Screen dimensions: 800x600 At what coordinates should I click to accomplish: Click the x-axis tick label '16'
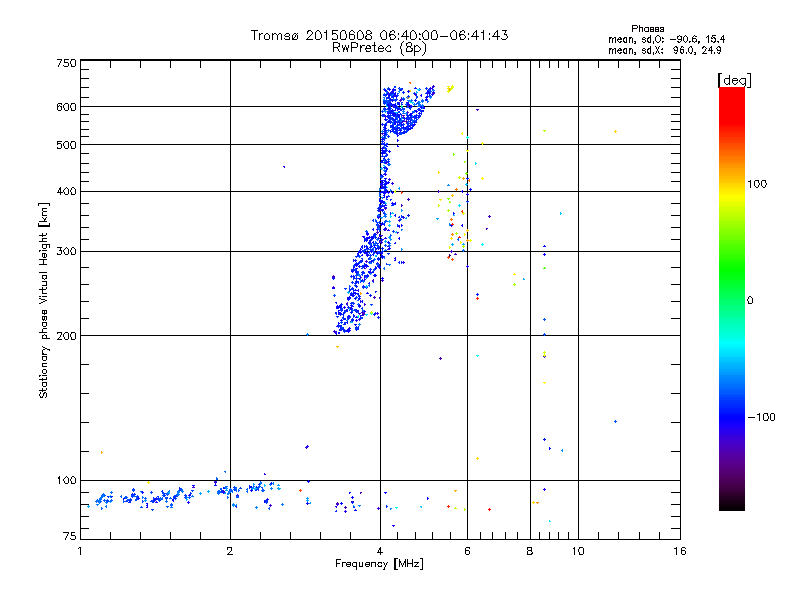pyautogui.click(x=680, y=551)
